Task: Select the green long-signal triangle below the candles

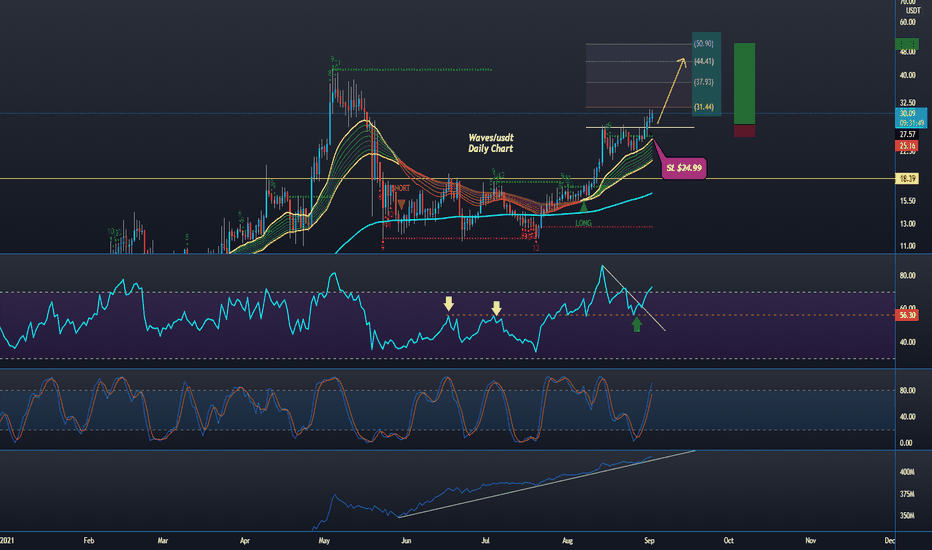Action: tap(584, 208)
